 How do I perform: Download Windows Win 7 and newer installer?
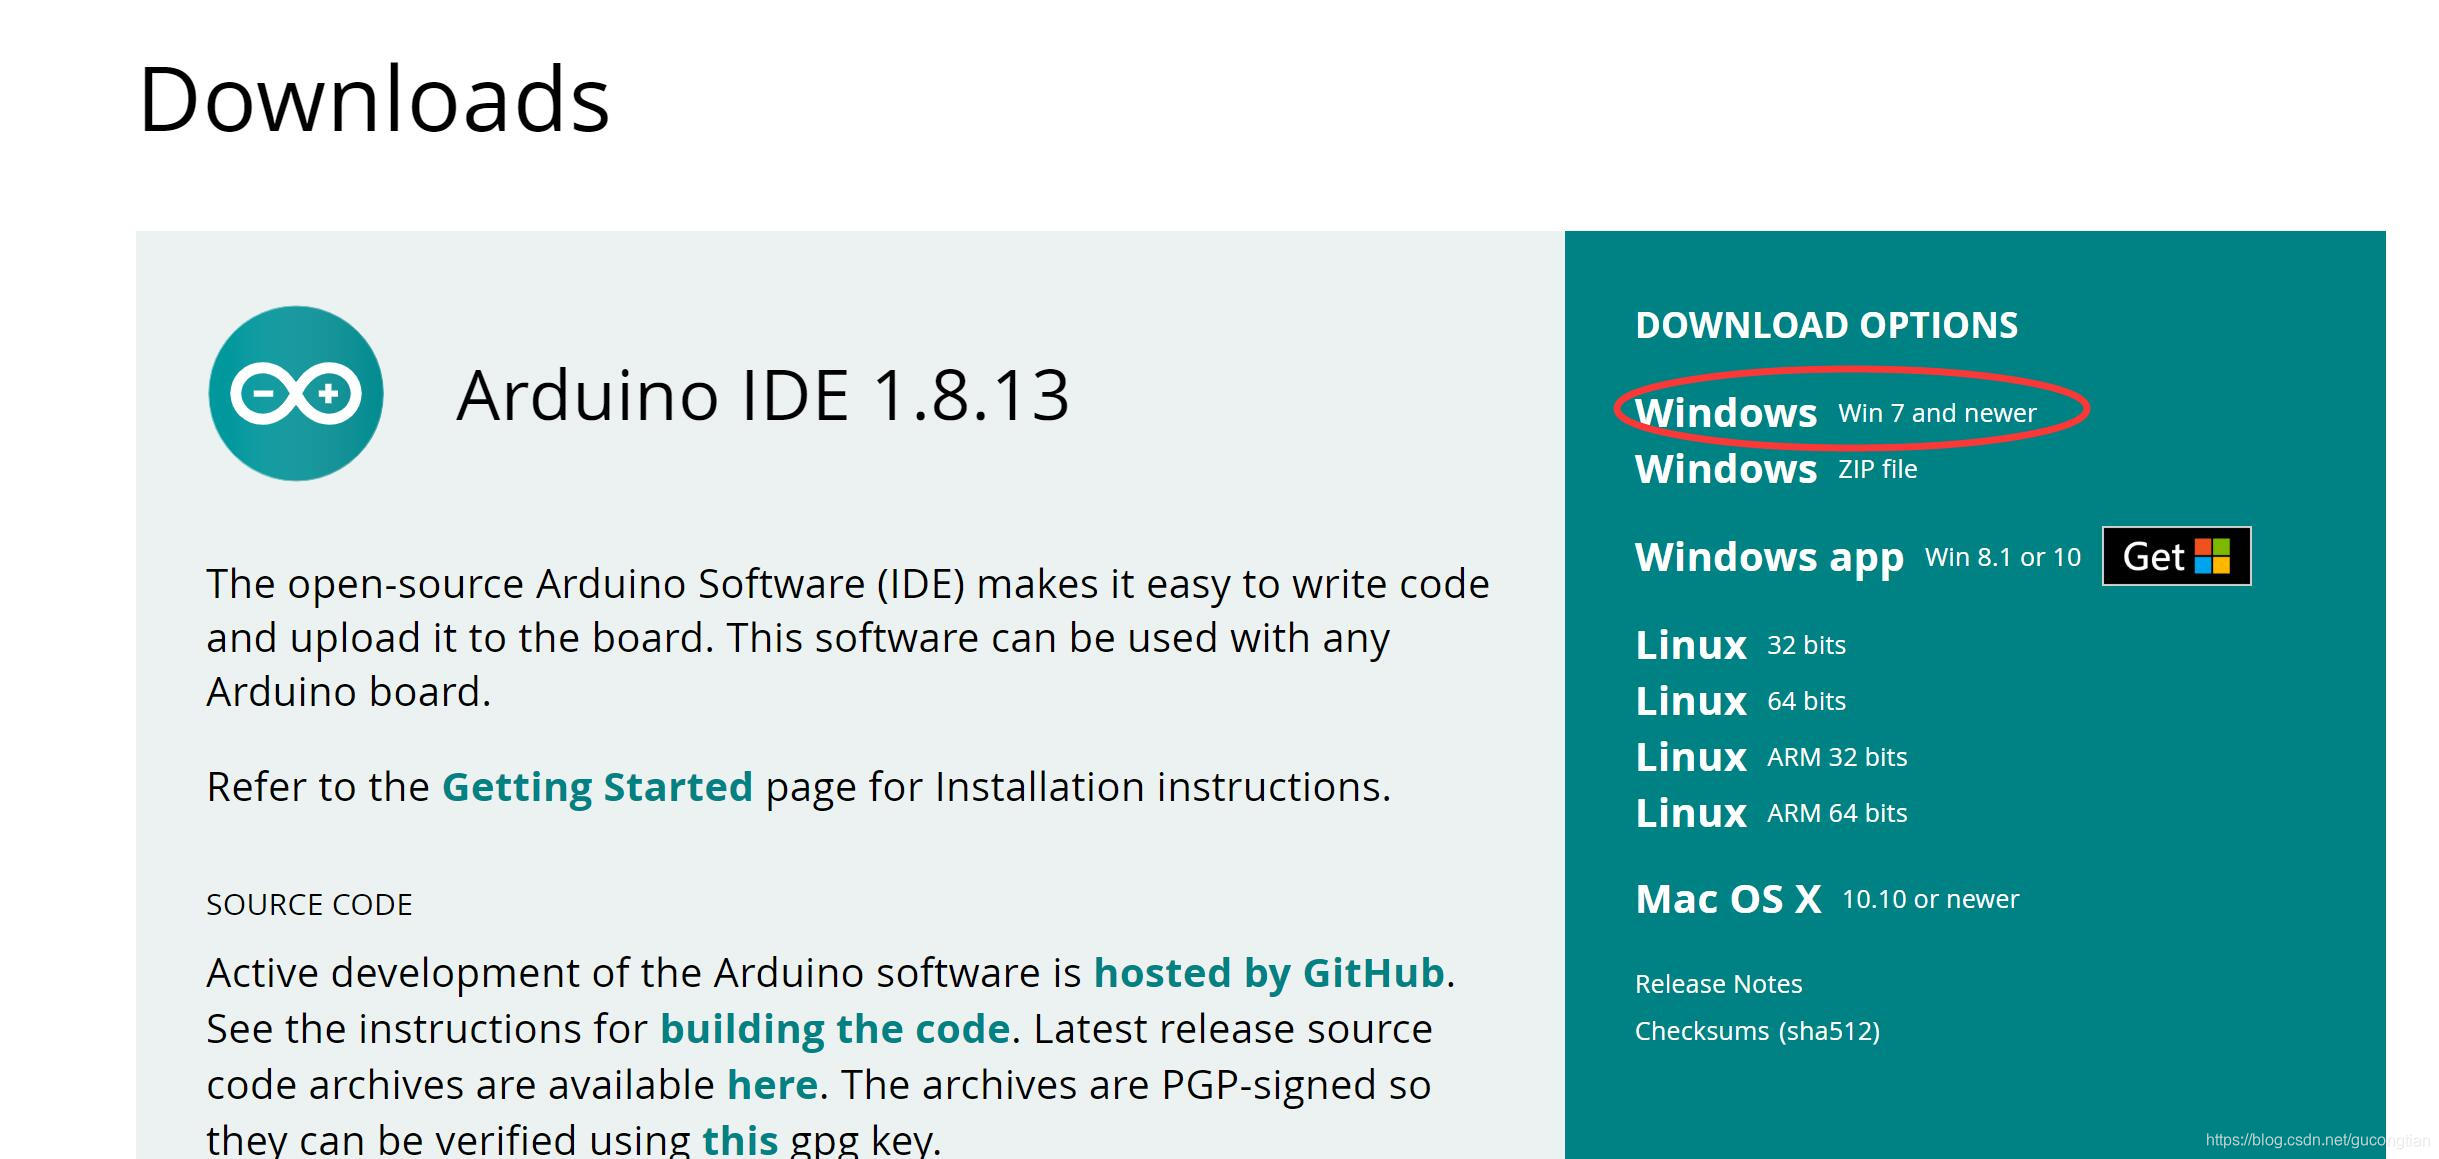tap(1725, 413)
